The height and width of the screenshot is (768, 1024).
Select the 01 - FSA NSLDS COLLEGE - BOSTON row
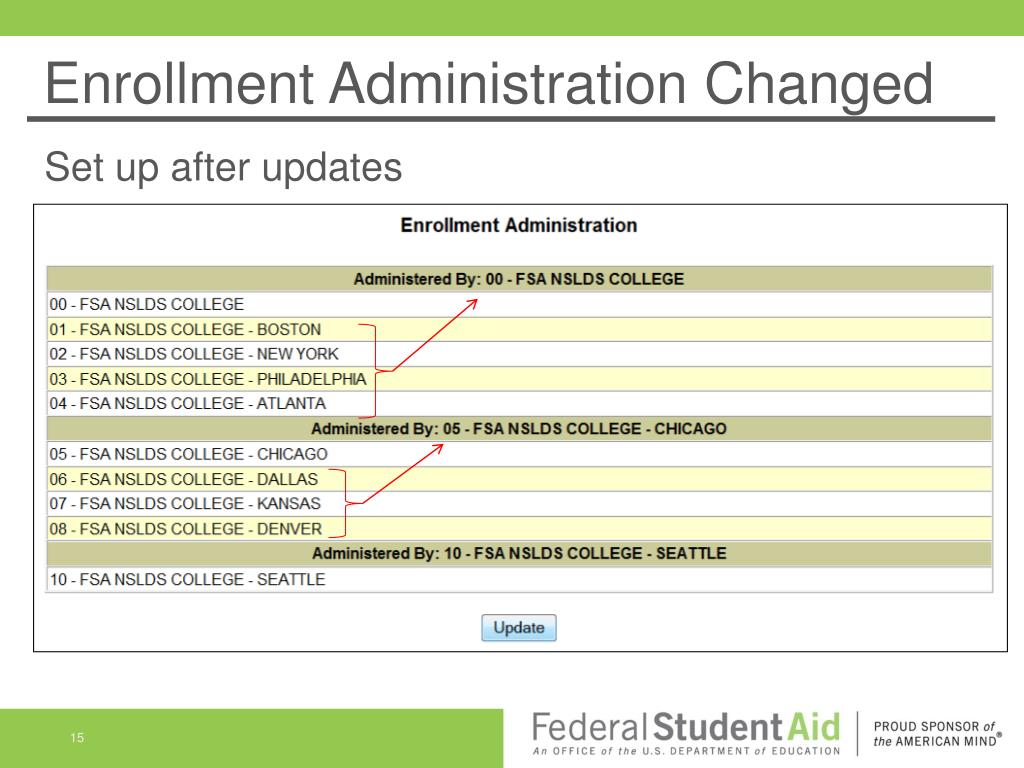point(520,329)
